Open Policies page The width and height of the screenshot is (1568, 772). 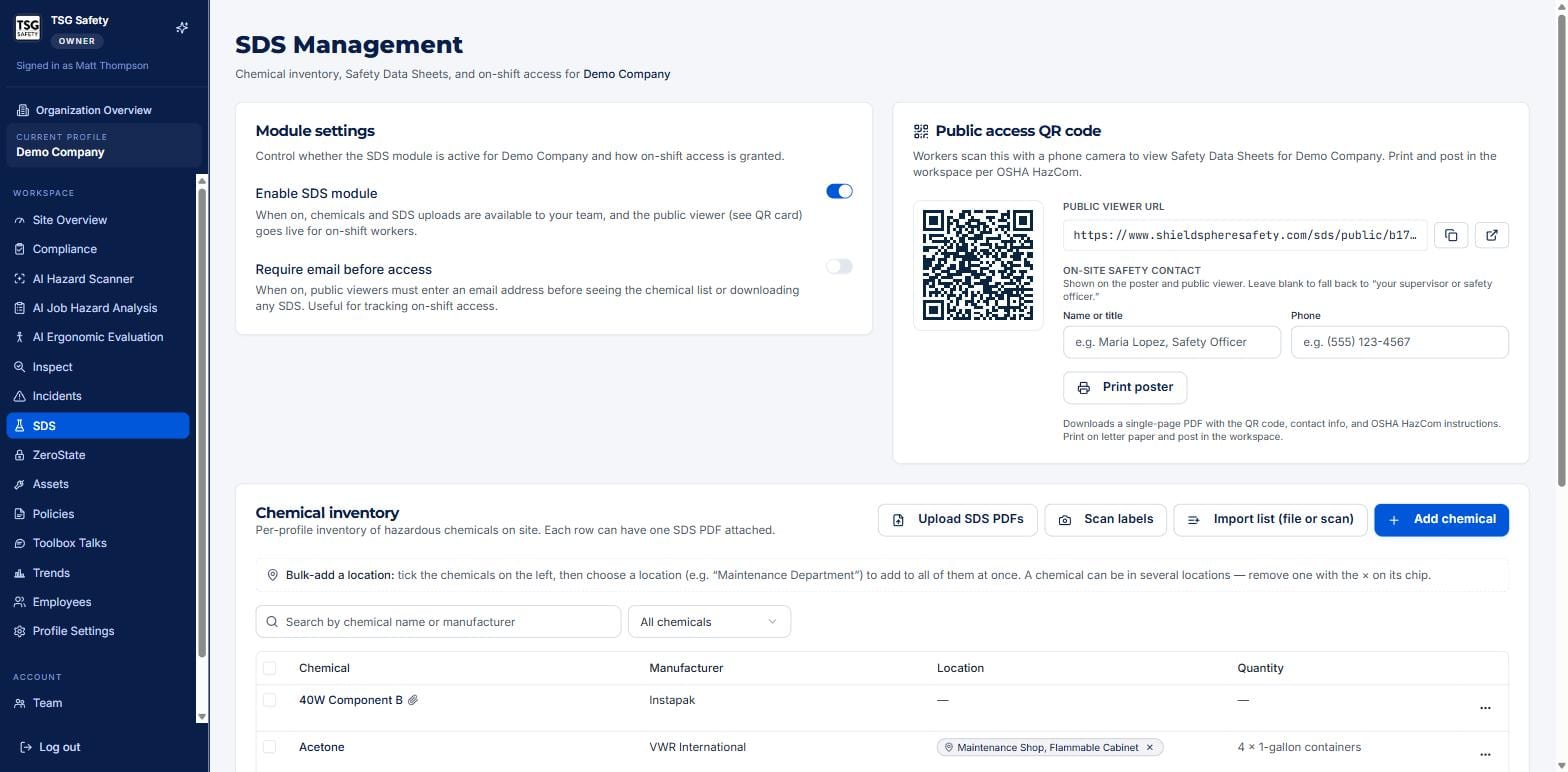pos(98,514)
